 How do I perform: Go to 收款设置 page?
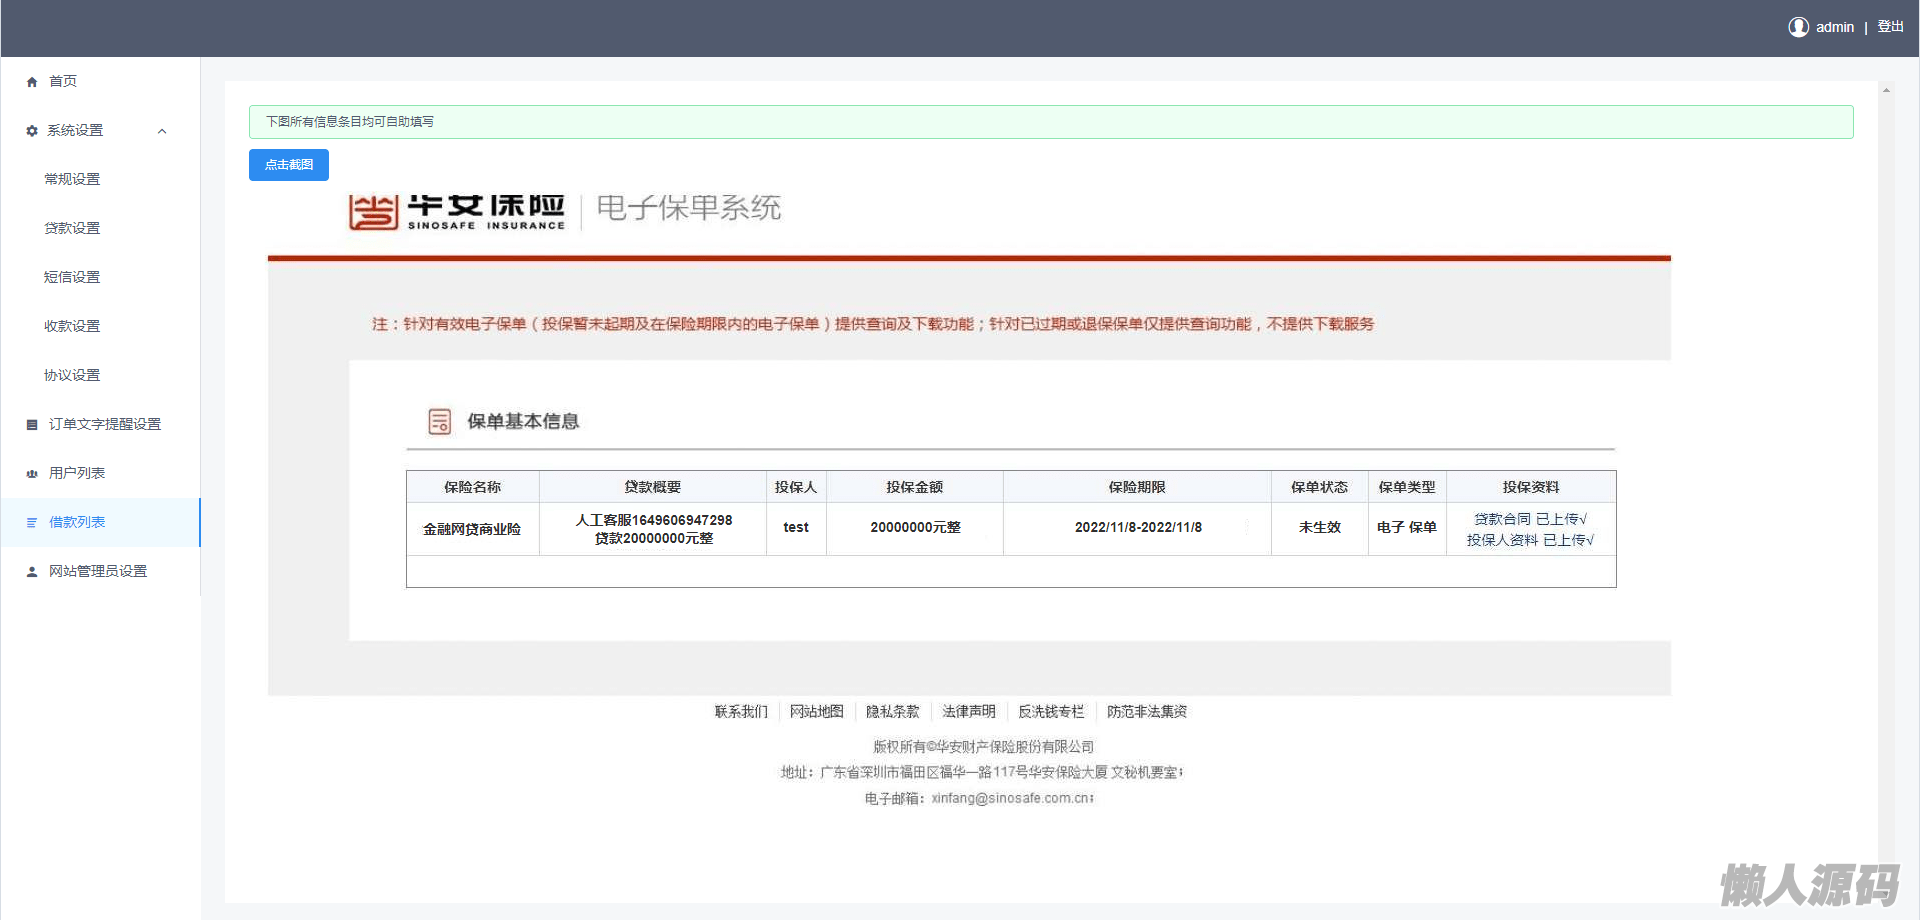(72, 326)
